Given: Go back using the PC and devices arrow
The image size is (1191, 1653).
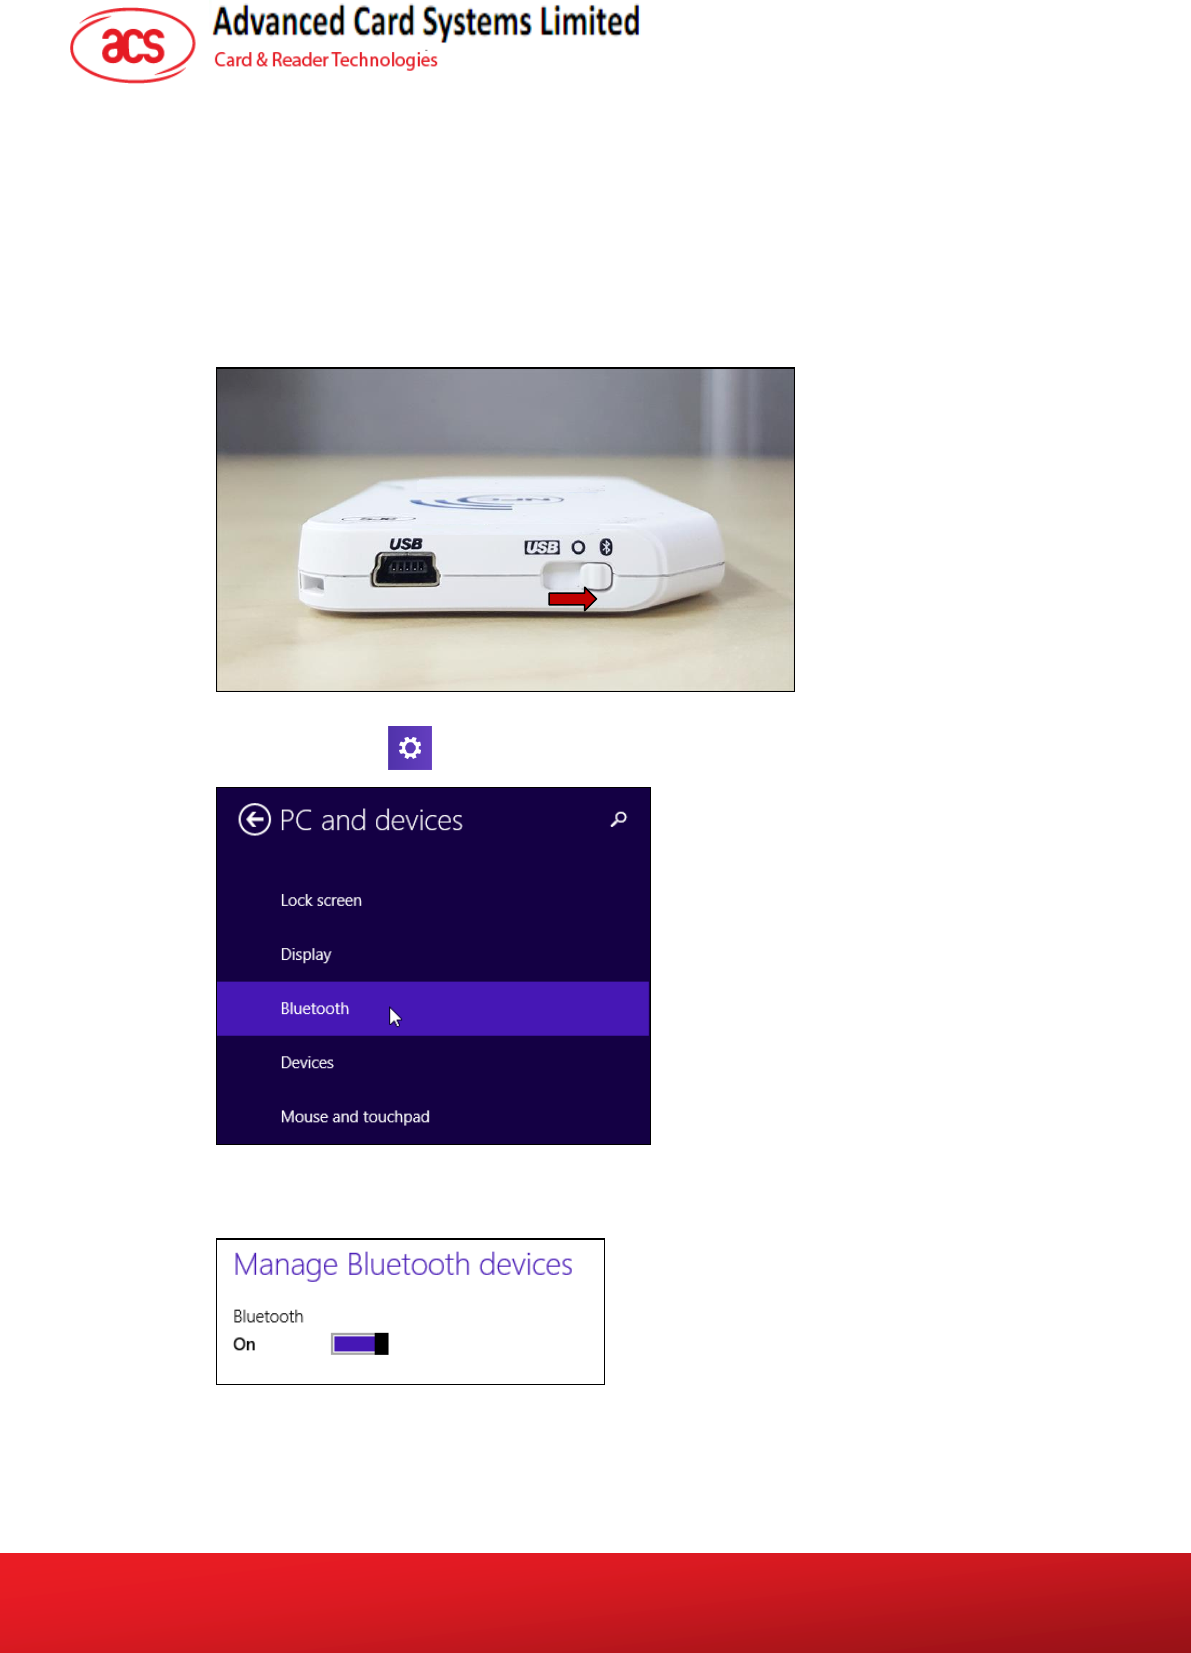Looking at the screenshot, I should click(254, 820).
